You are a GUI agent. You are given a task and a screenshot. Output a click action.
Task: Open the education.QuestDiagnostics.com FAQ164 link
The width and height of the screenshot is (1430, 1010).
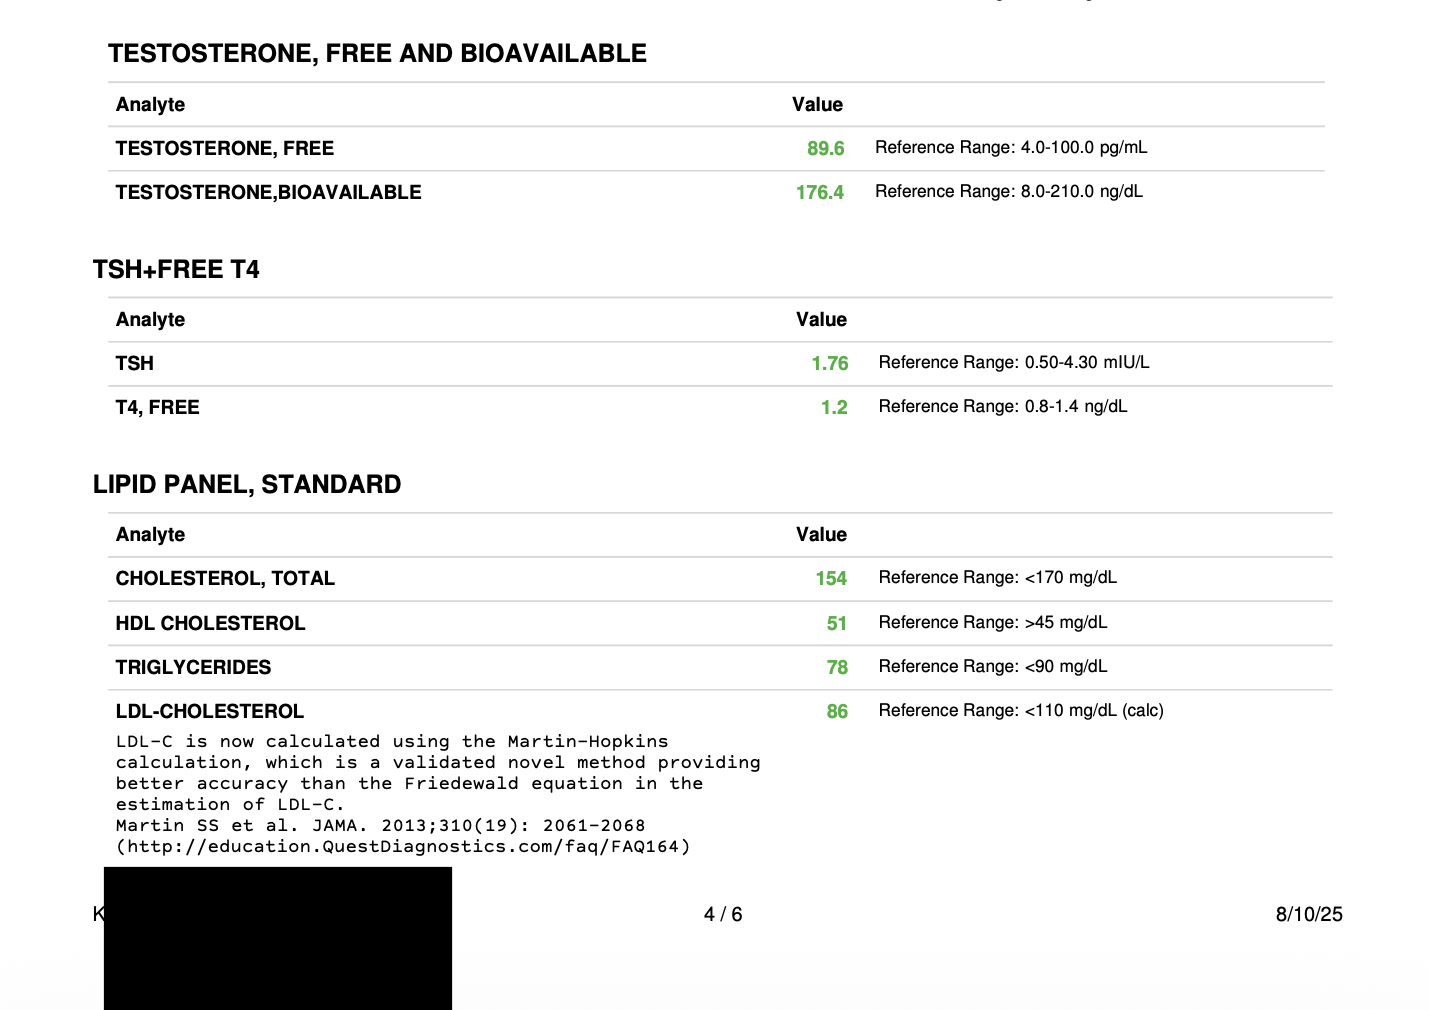pos(403,846)
